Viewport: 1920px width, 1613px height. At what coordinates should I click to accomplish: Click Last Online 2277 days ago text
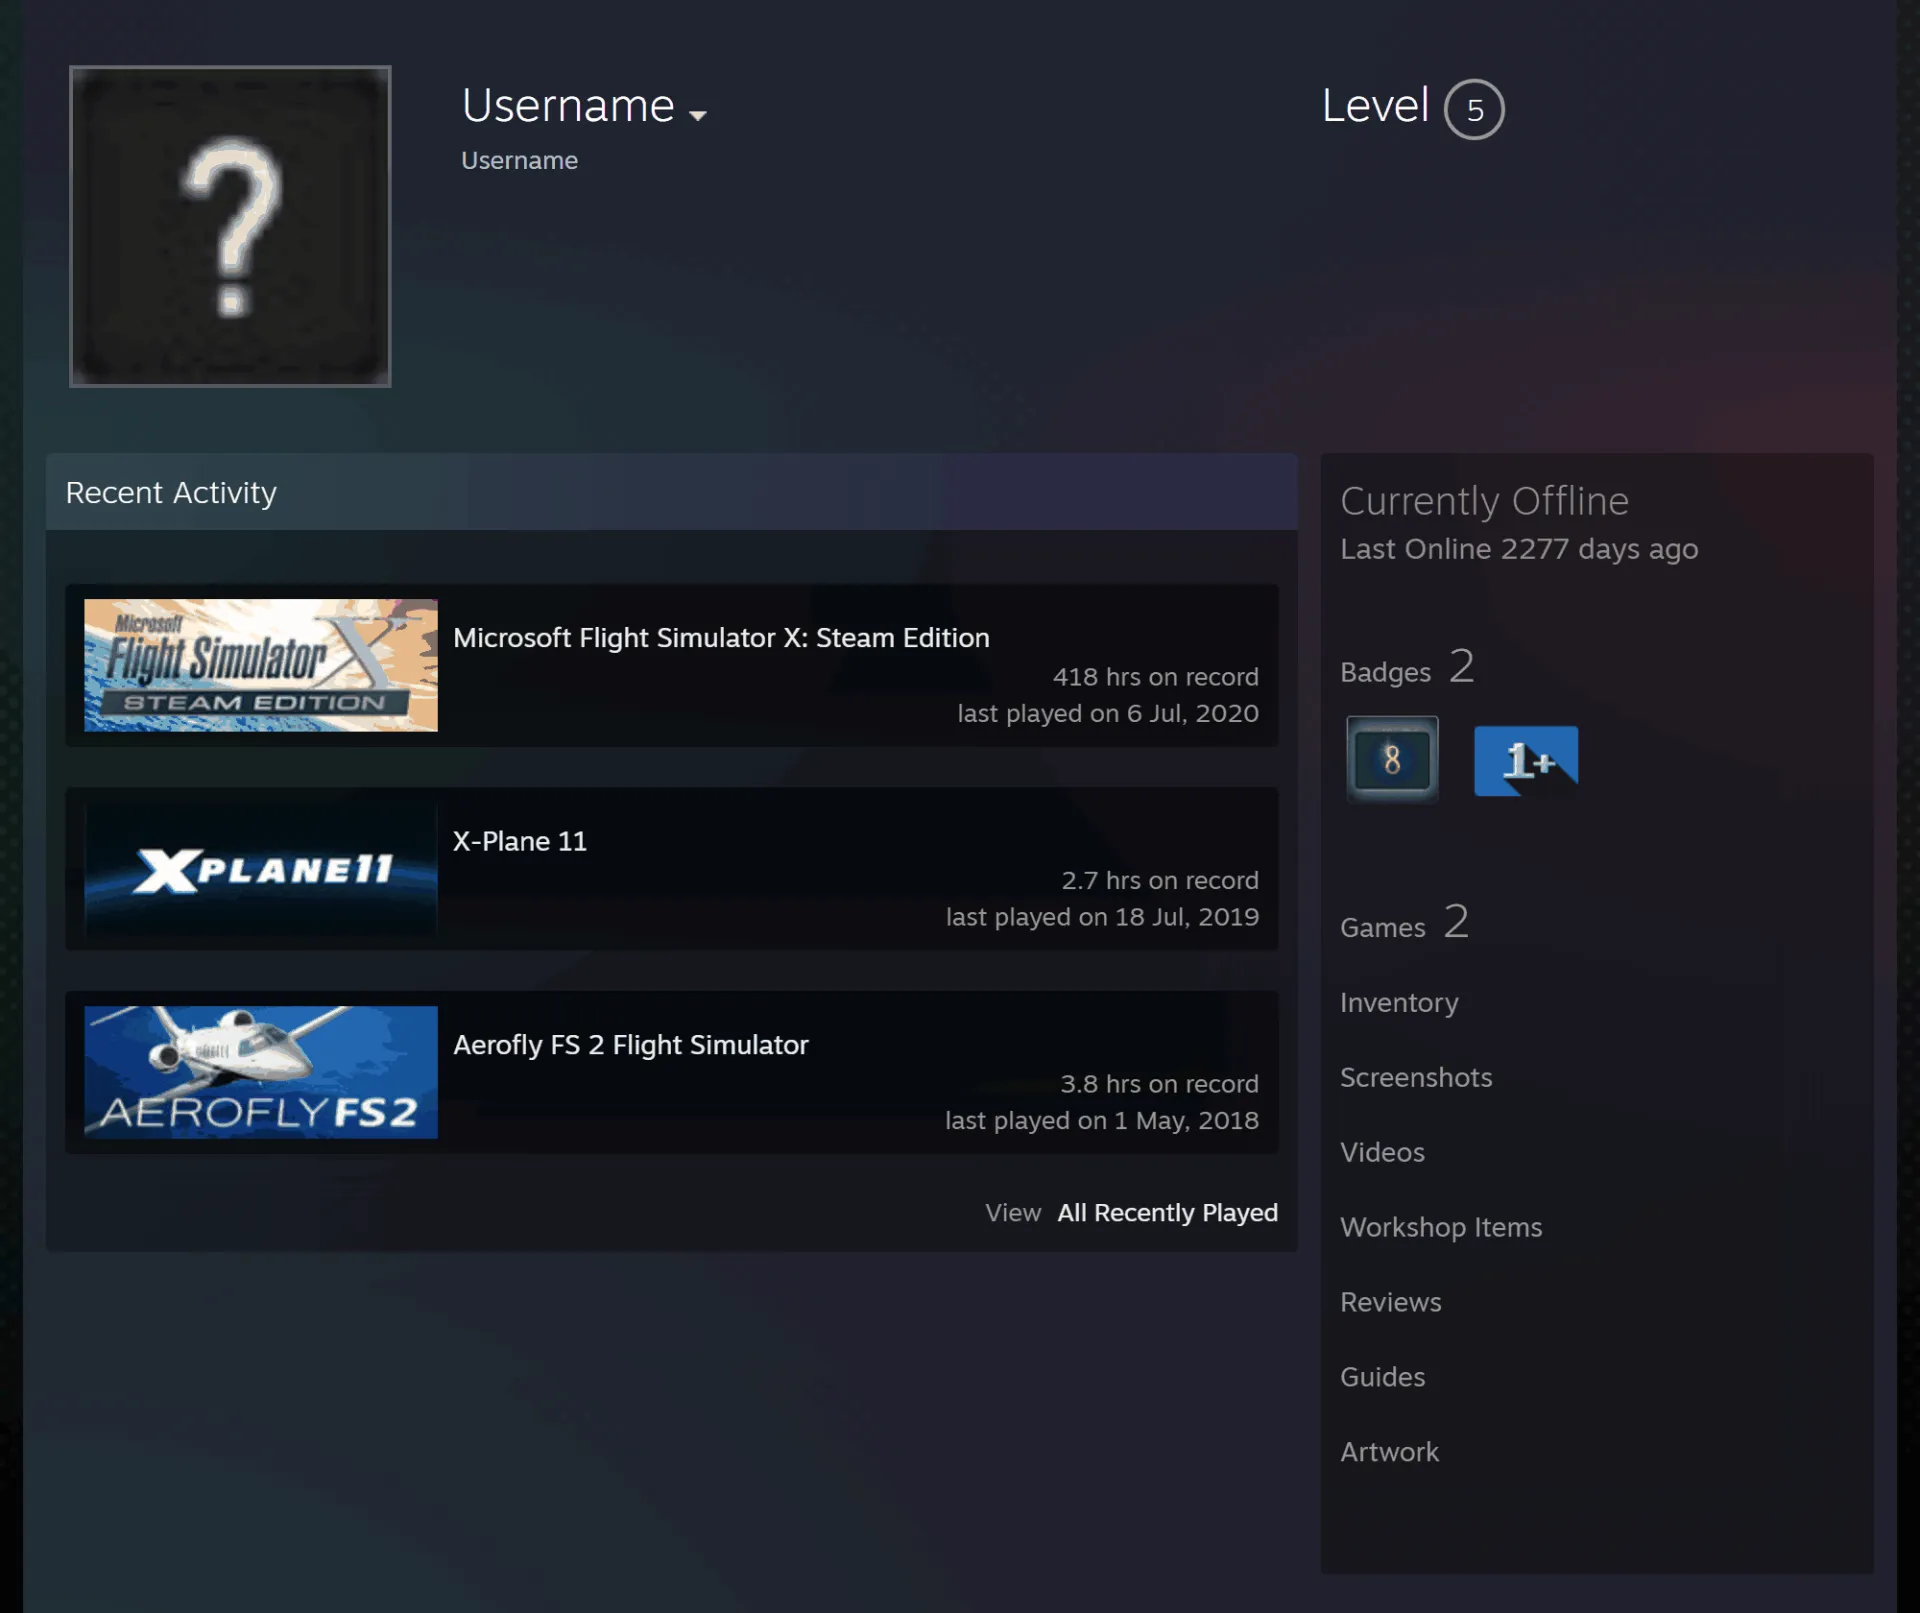[x=1519, y=550]
